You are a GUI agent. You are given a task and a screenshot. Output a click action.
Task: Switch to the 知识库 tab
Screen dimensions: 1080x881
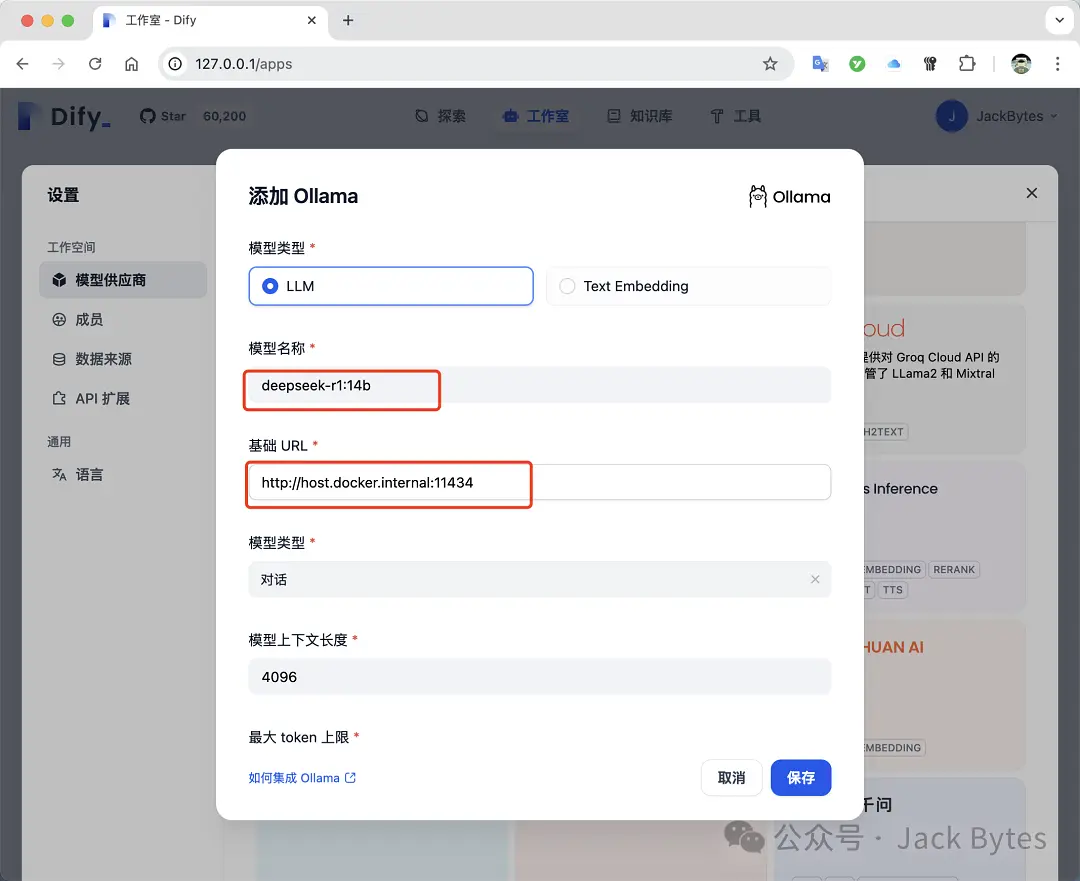[x=640, y=115]
